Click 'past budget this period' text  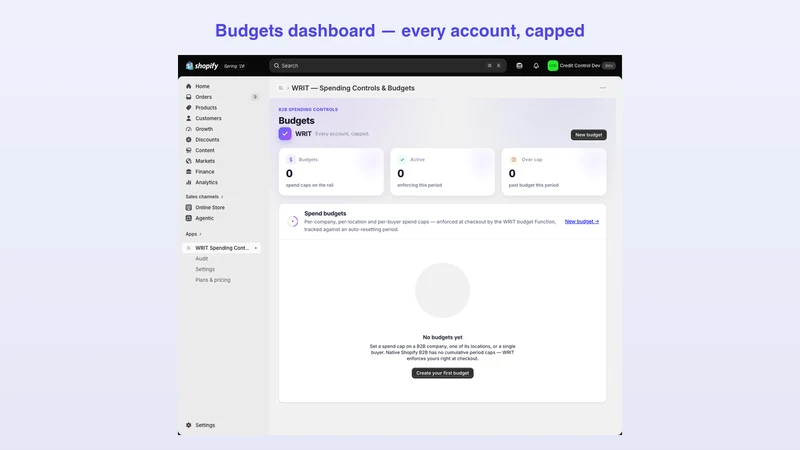click(534, 185)
